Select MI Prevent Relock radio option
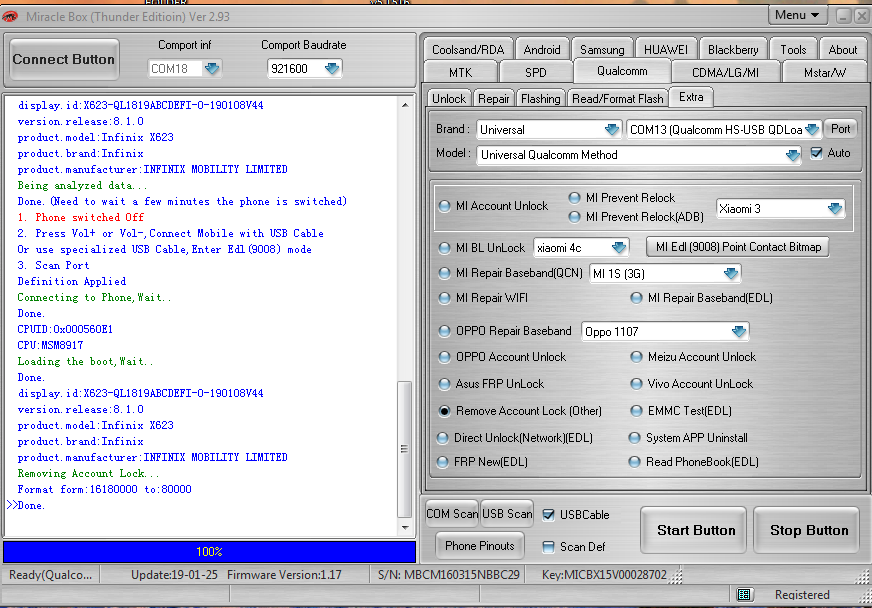 click(x=574, y=197)
